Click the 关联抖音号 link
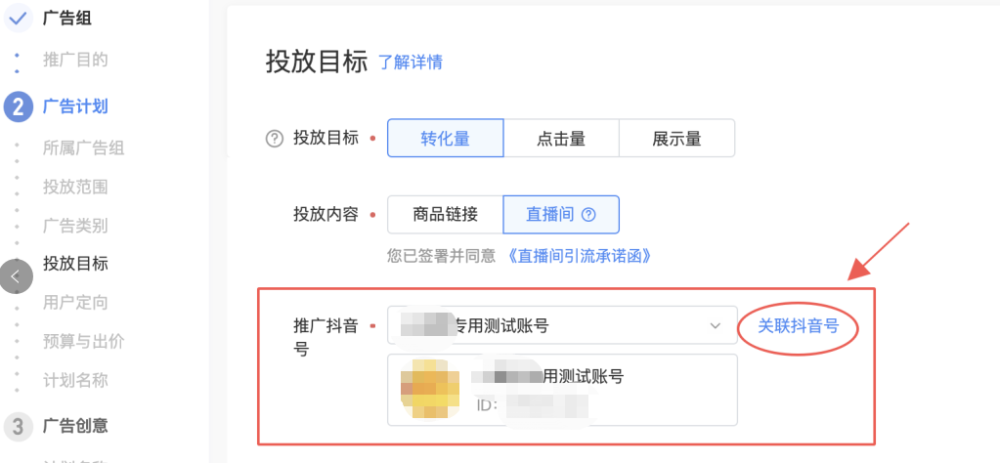The height and width of the screenshot is (463, 1000). [x=798, y=326]
